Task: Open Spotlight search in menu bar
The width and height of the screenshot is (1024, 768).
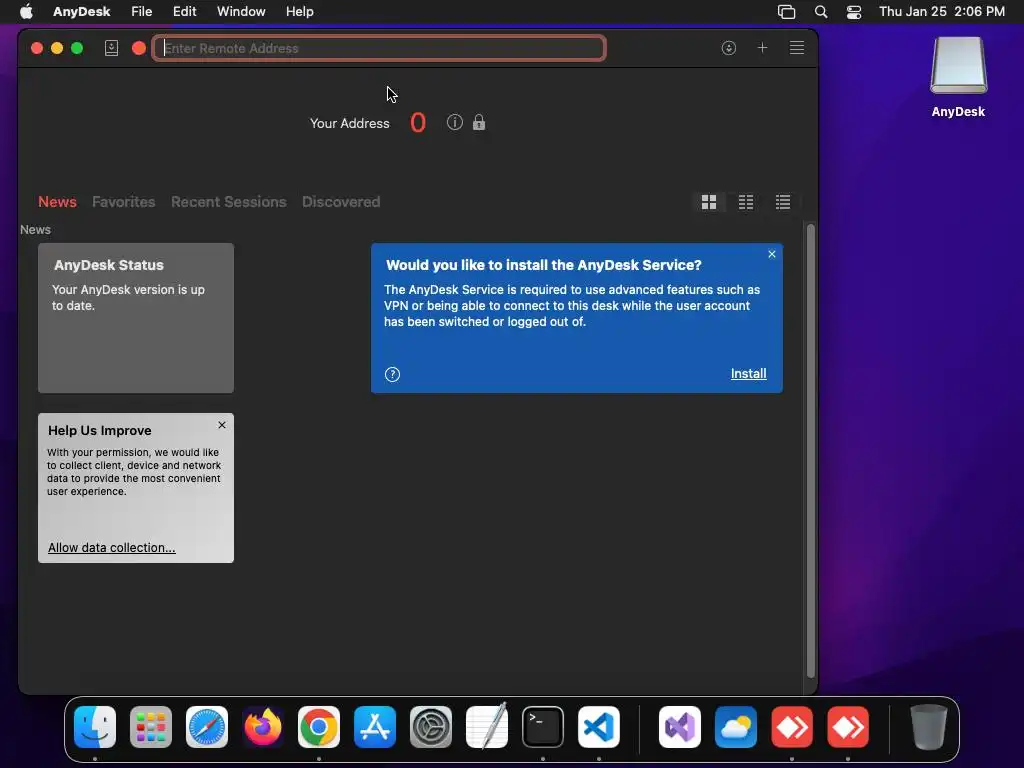Action: [821, 12]
